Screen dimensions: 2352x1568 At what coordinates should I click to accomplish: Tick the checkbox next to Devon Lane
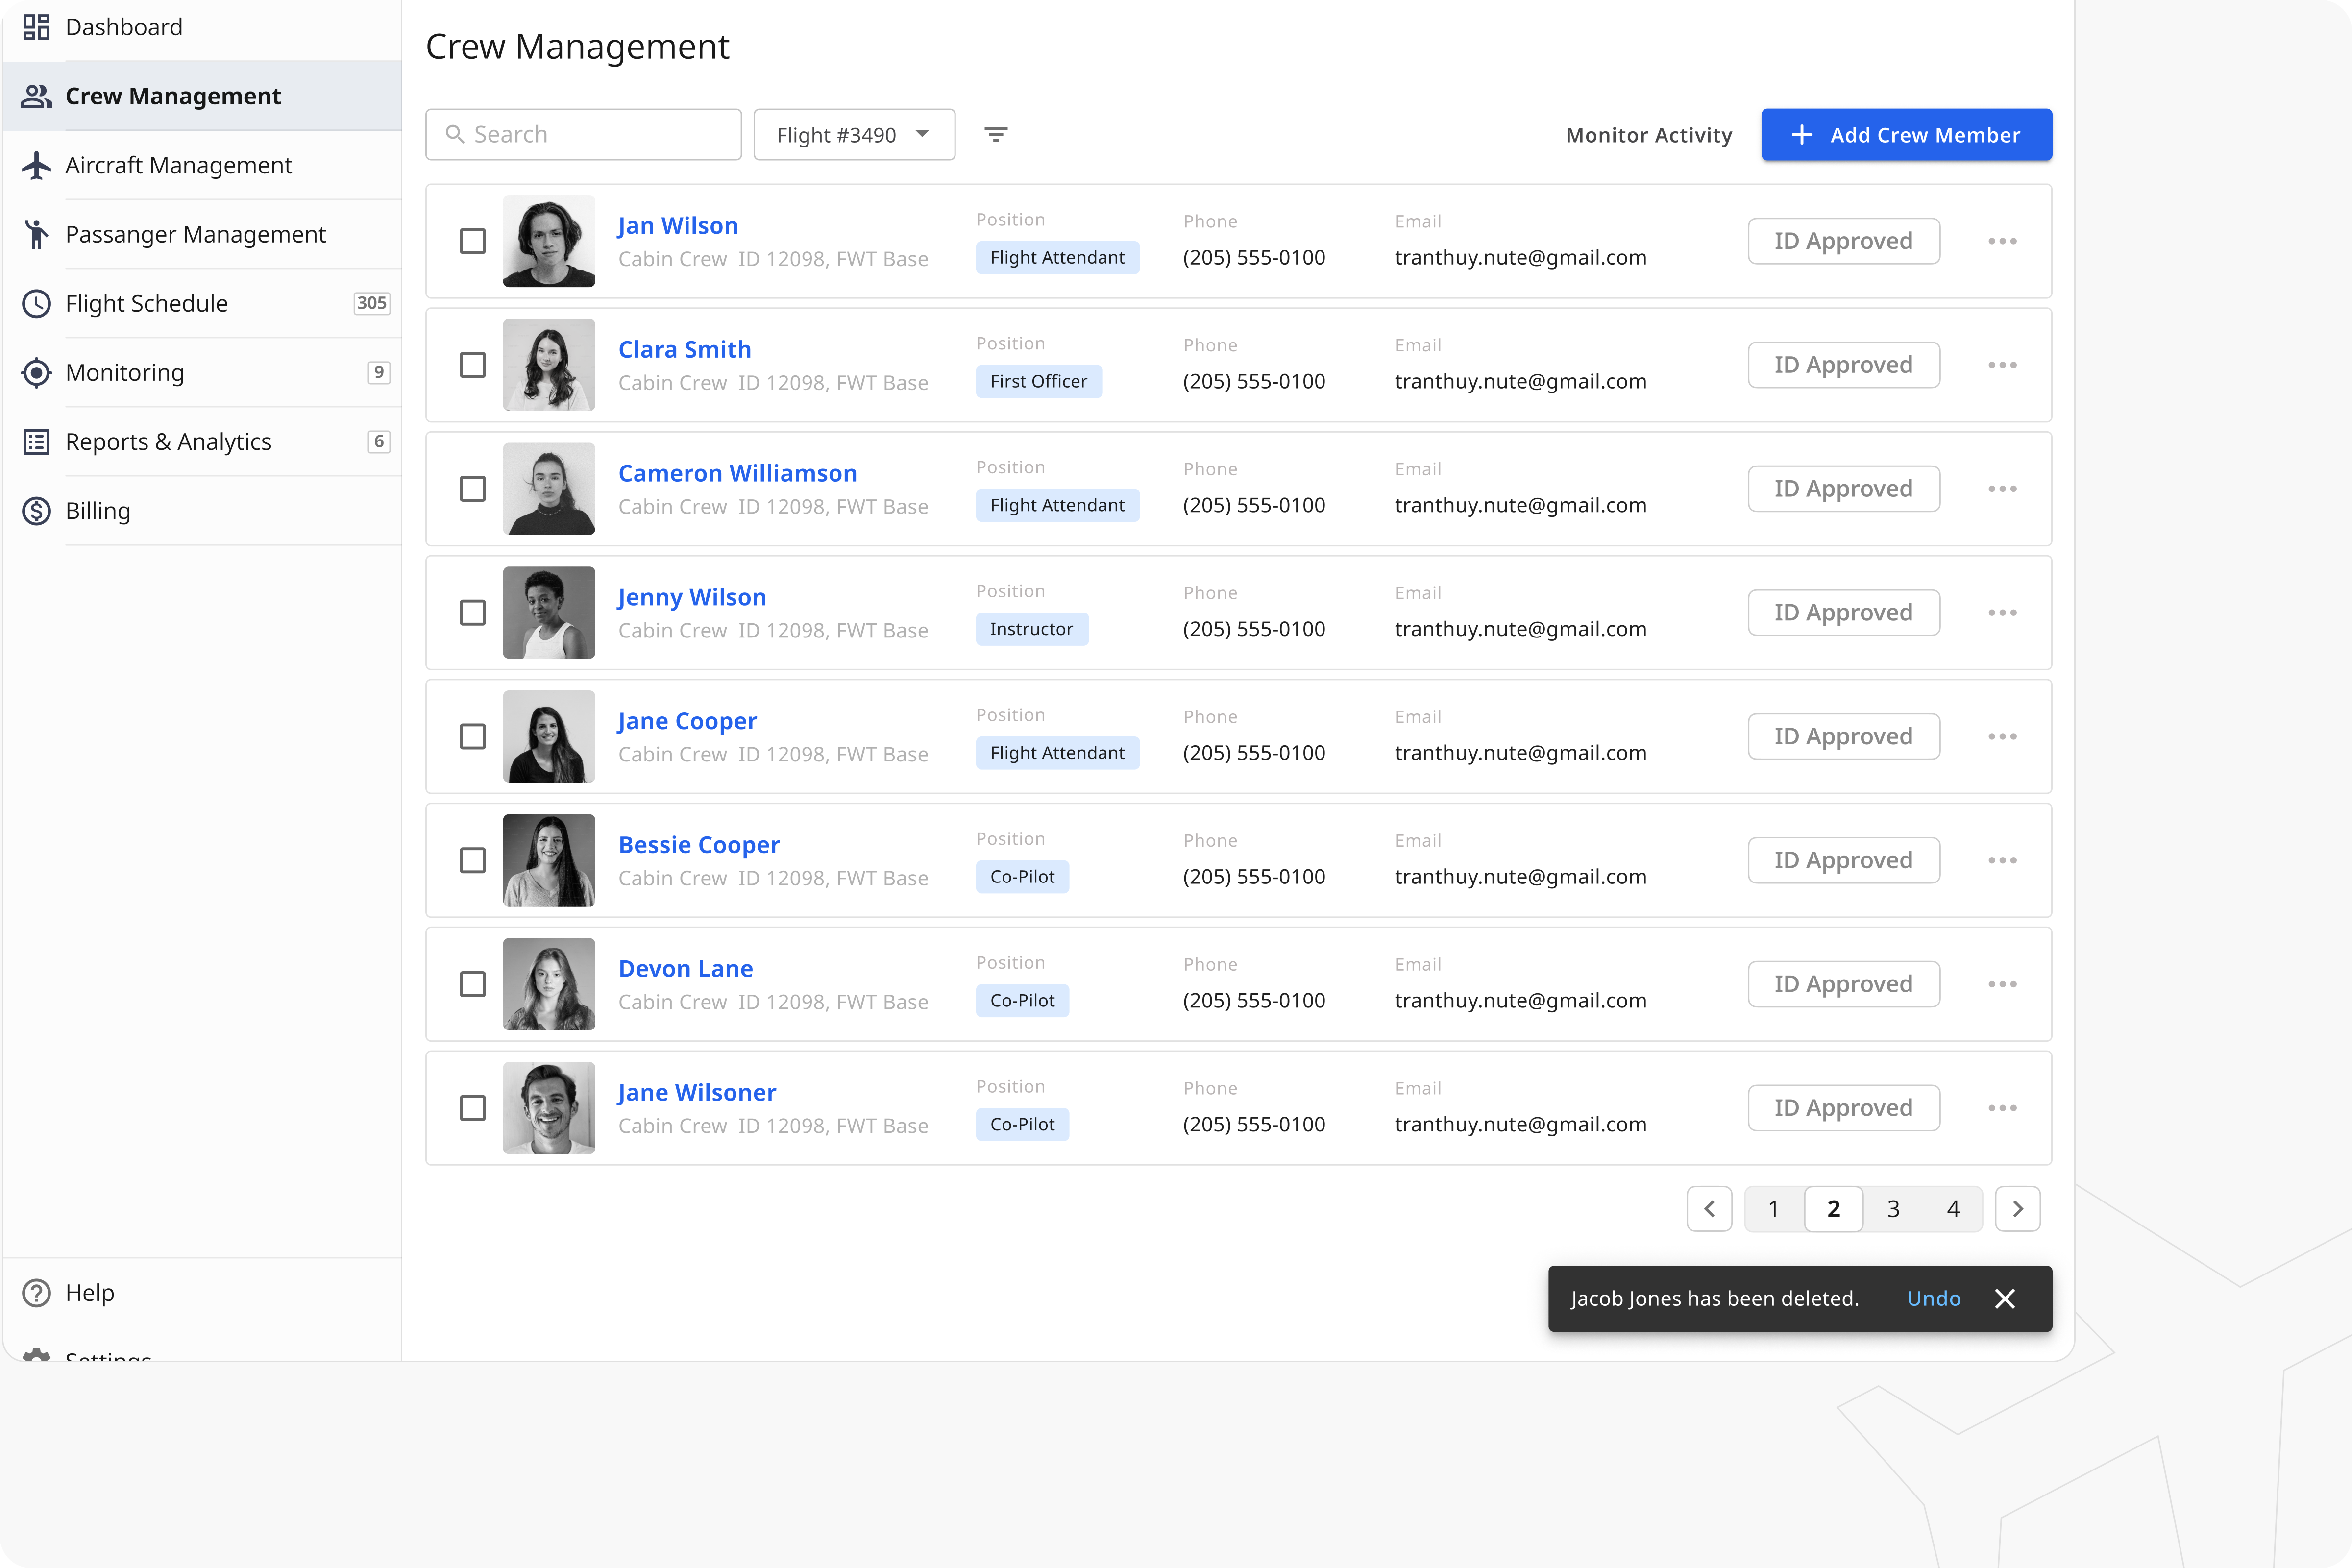(472, 984)
